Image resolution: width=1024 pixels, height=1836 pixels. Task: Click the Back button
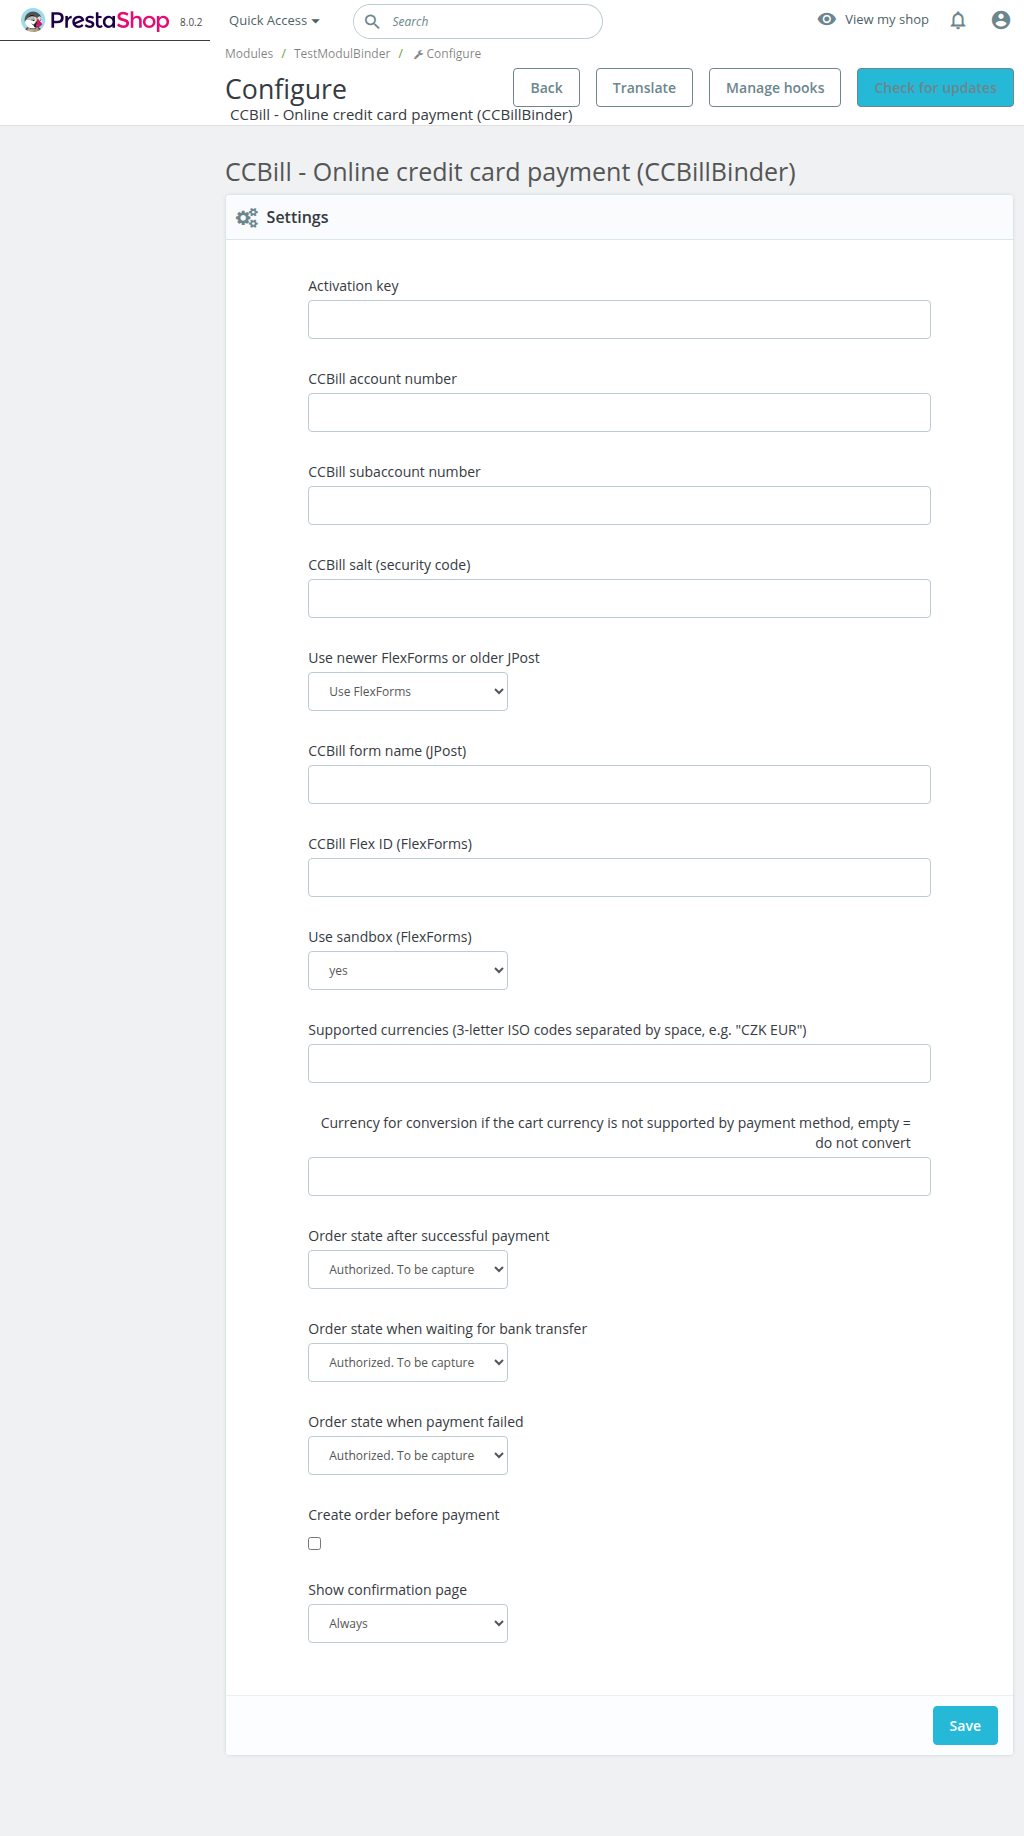(546, 88)
